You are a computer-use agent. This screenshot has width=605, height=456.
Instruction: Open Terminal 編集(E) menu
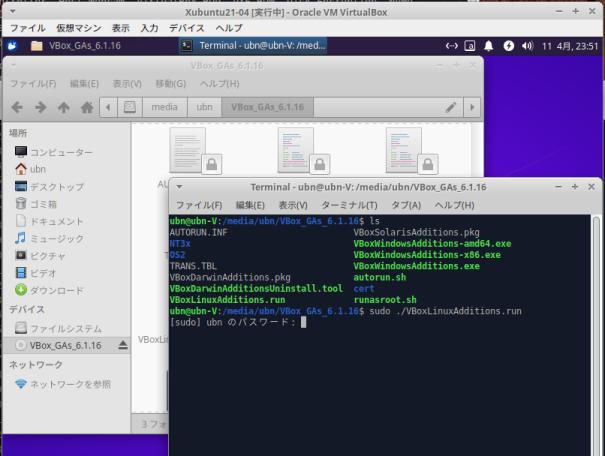click(250, 205)
